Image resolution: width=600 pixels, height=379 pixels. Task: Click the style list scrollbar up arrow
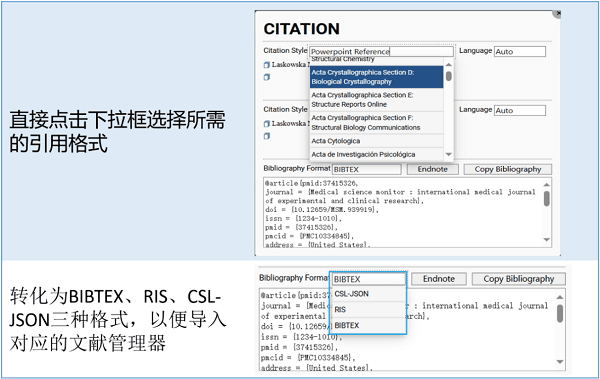(449, 64)
